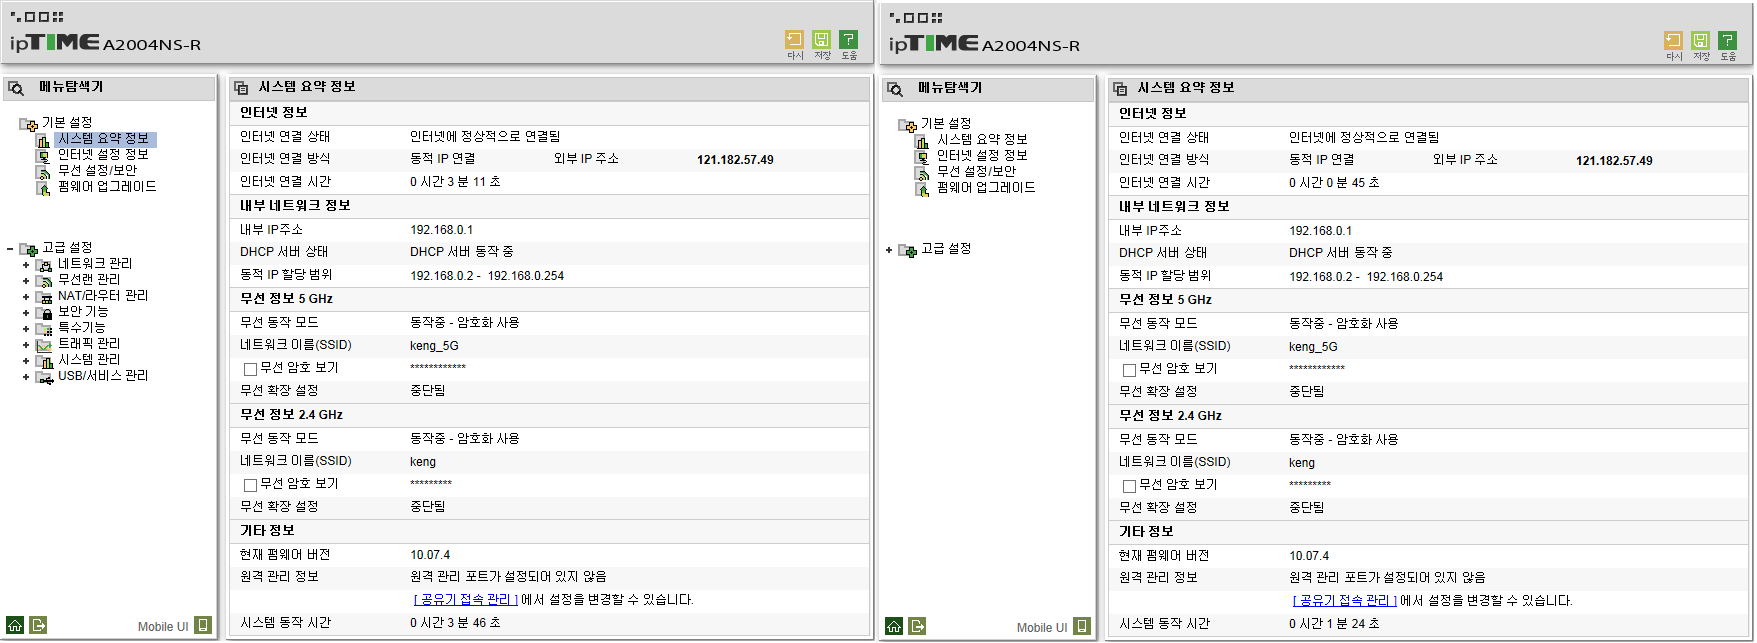Viewport: 1757px width, 643px height.
Task: Click the home icon at bottom of right window
Action: tap(894, 626)
